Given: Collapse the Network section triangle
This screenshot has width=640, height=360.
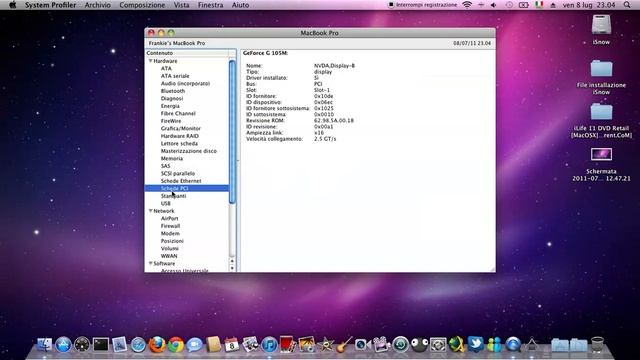Looking at the screenshot, I should tap(150, 211).
